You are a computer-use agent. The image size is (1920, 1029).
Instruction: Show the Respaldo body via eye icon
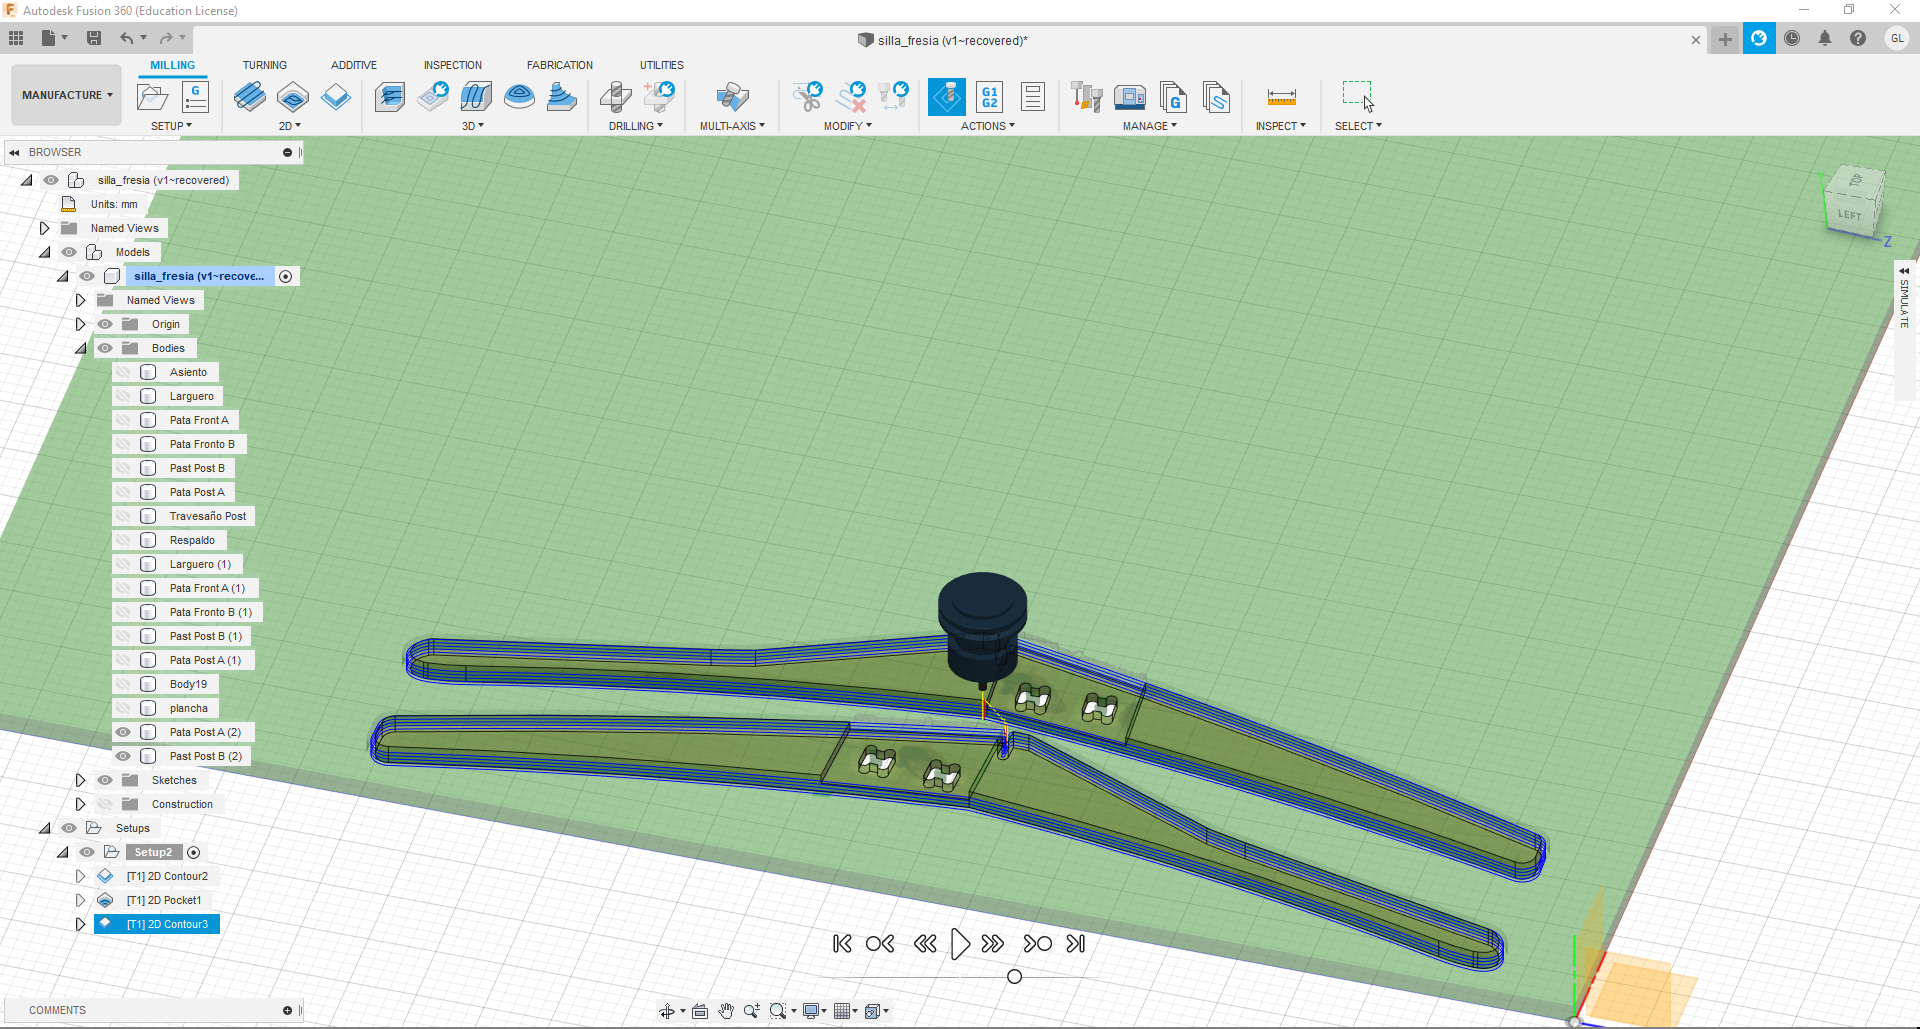pos(123,540)
